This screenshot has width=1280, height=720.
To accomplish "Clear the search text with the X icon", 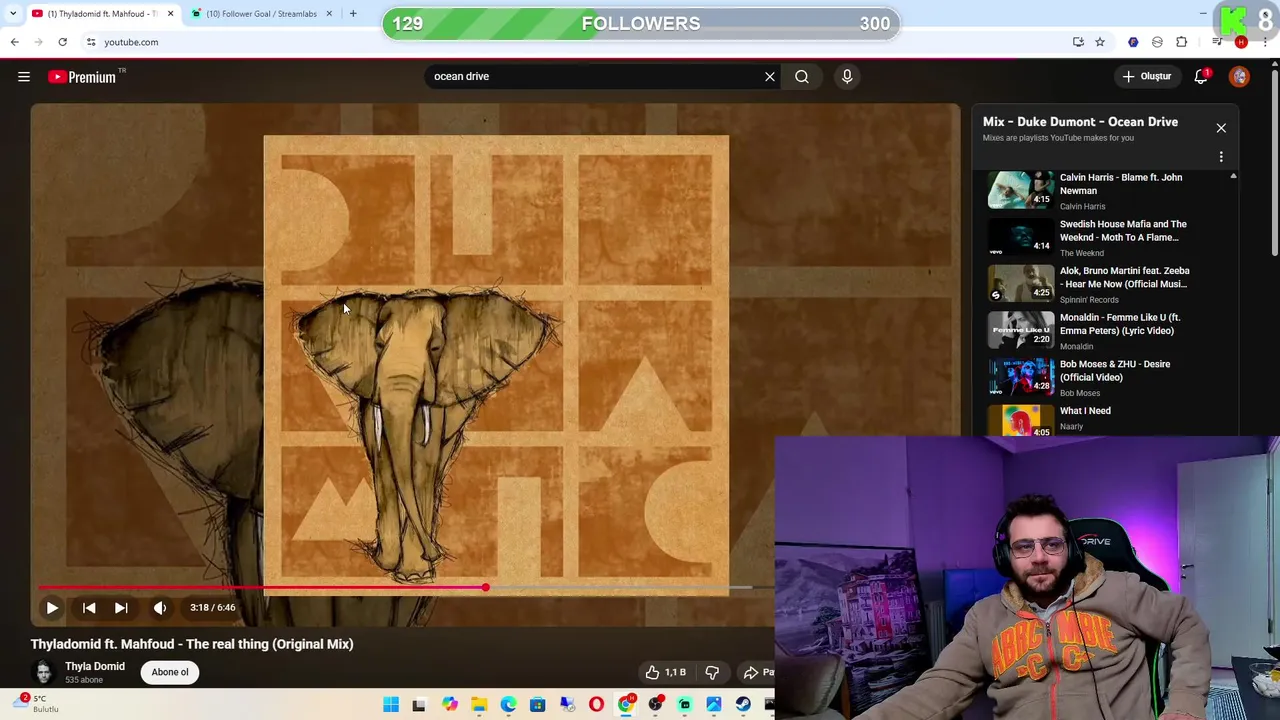I will pyautogui.click(x=770, y=77).
